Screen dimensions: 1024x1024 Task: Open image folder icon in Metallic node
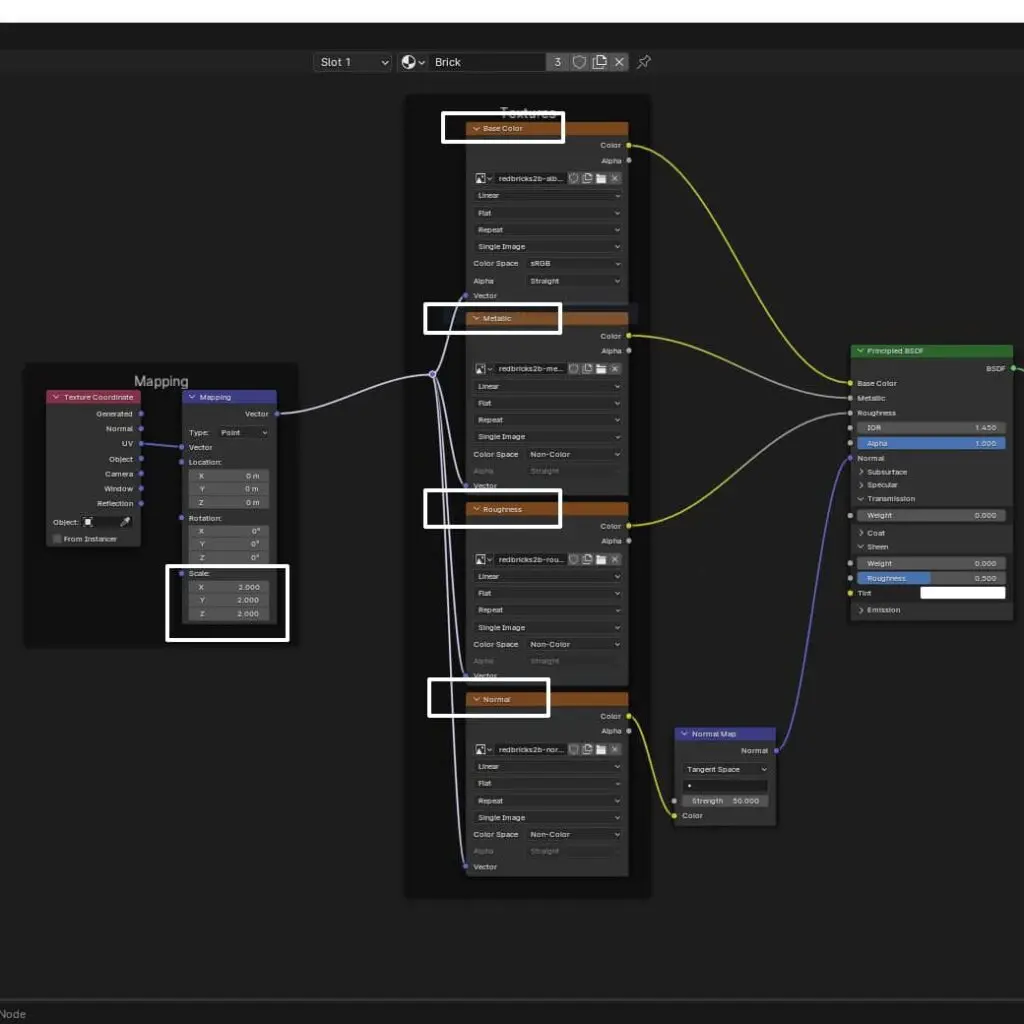click(601, 369)
